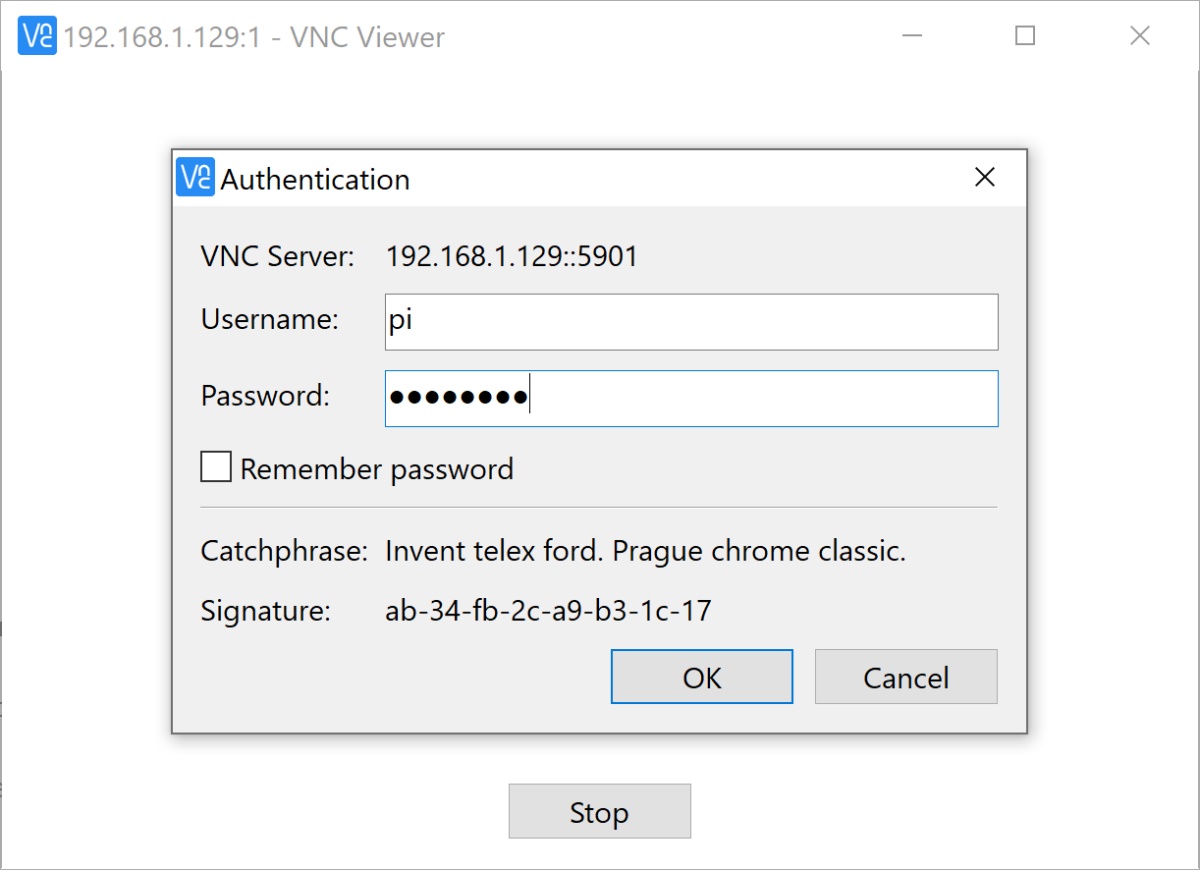Screen dimensions: 1200x870
Task: Click the Remember password label text
Action: coord(380,467)
